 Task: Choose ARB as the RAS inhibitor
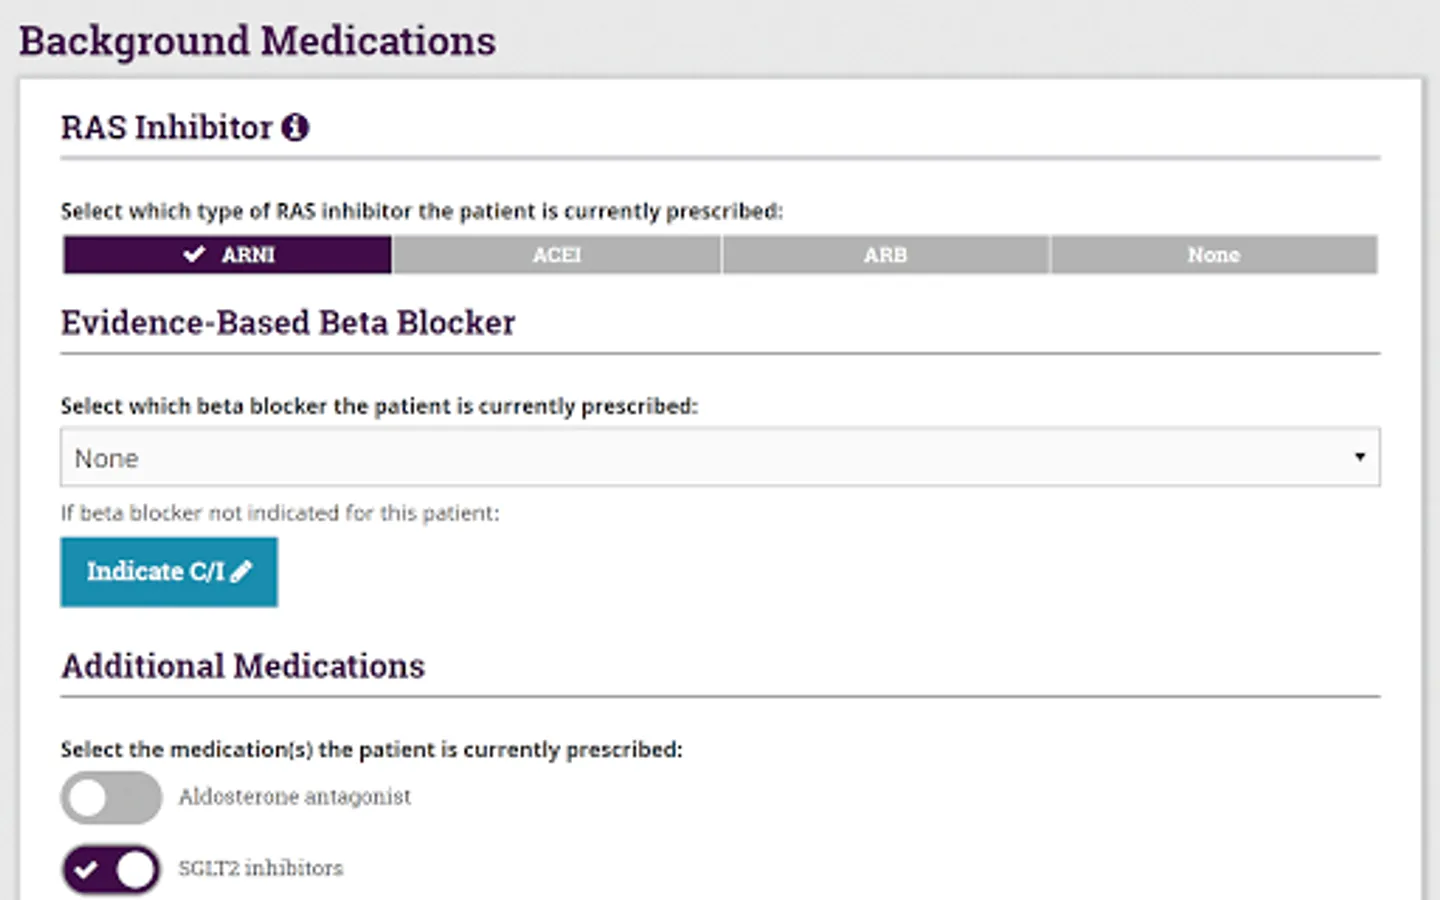(885, 255)
